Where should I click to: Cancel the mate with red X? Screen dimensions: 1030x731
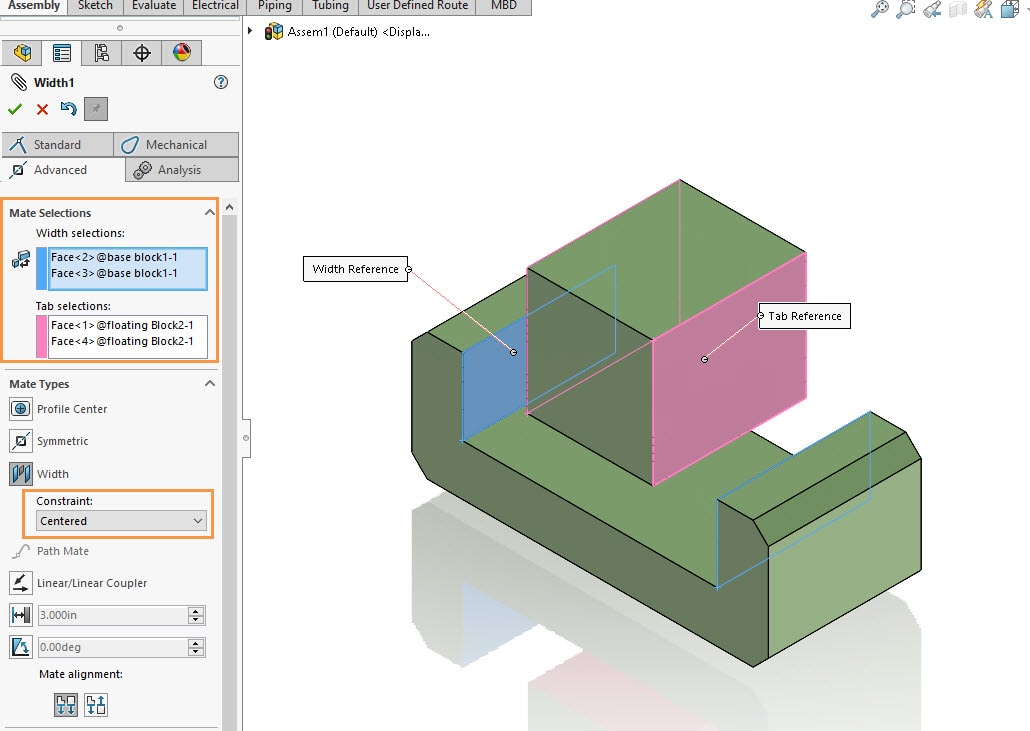point(42,109)
